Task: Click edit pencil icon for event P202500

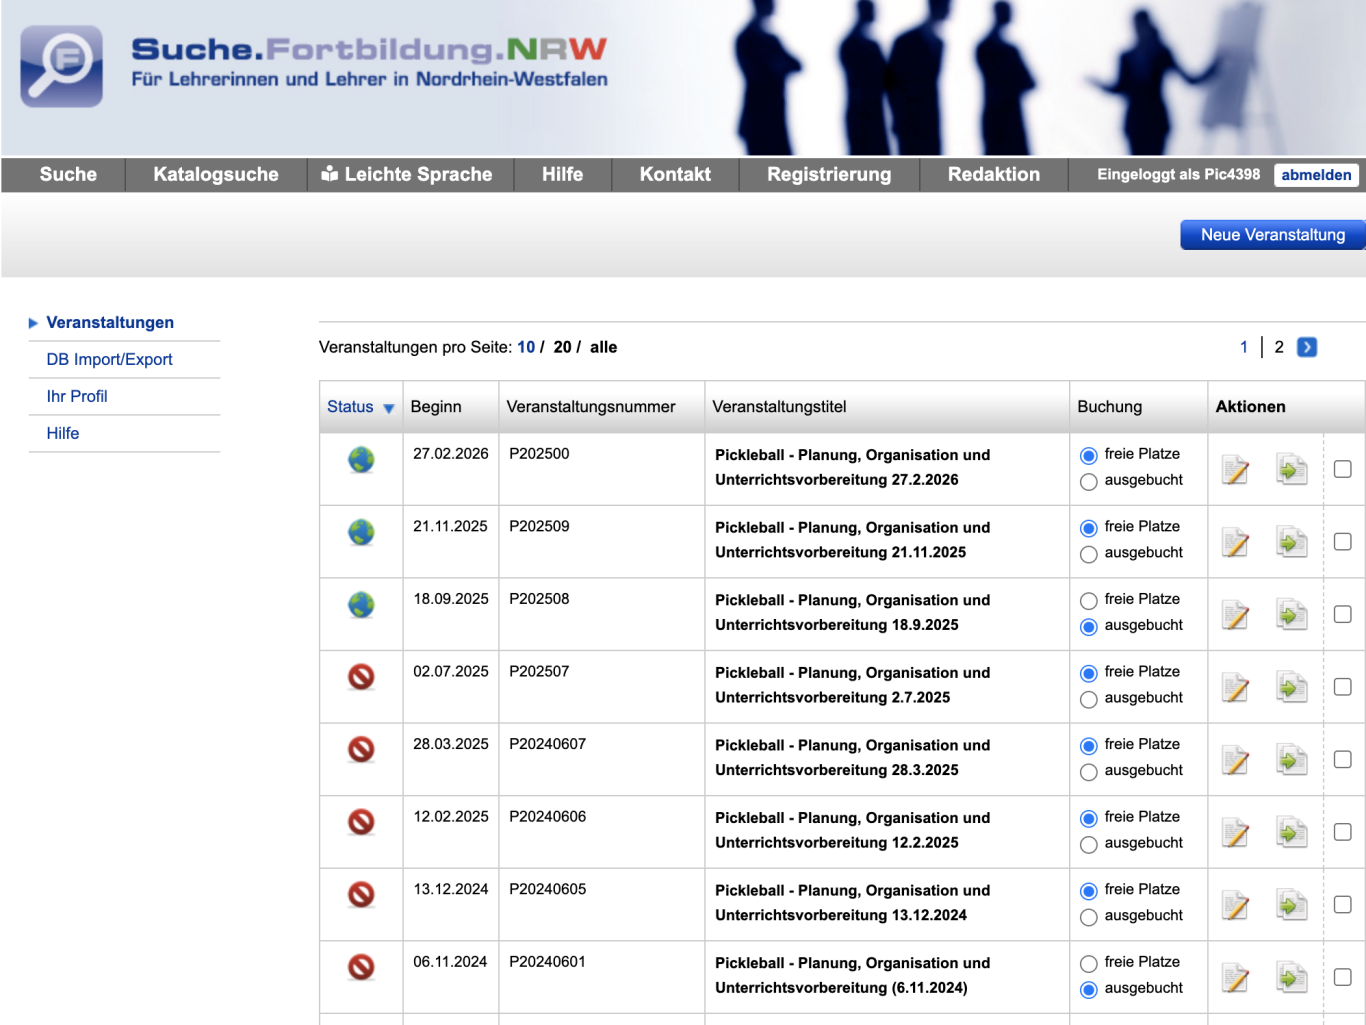Action: pyautogui.click(x=1235, y=469)
